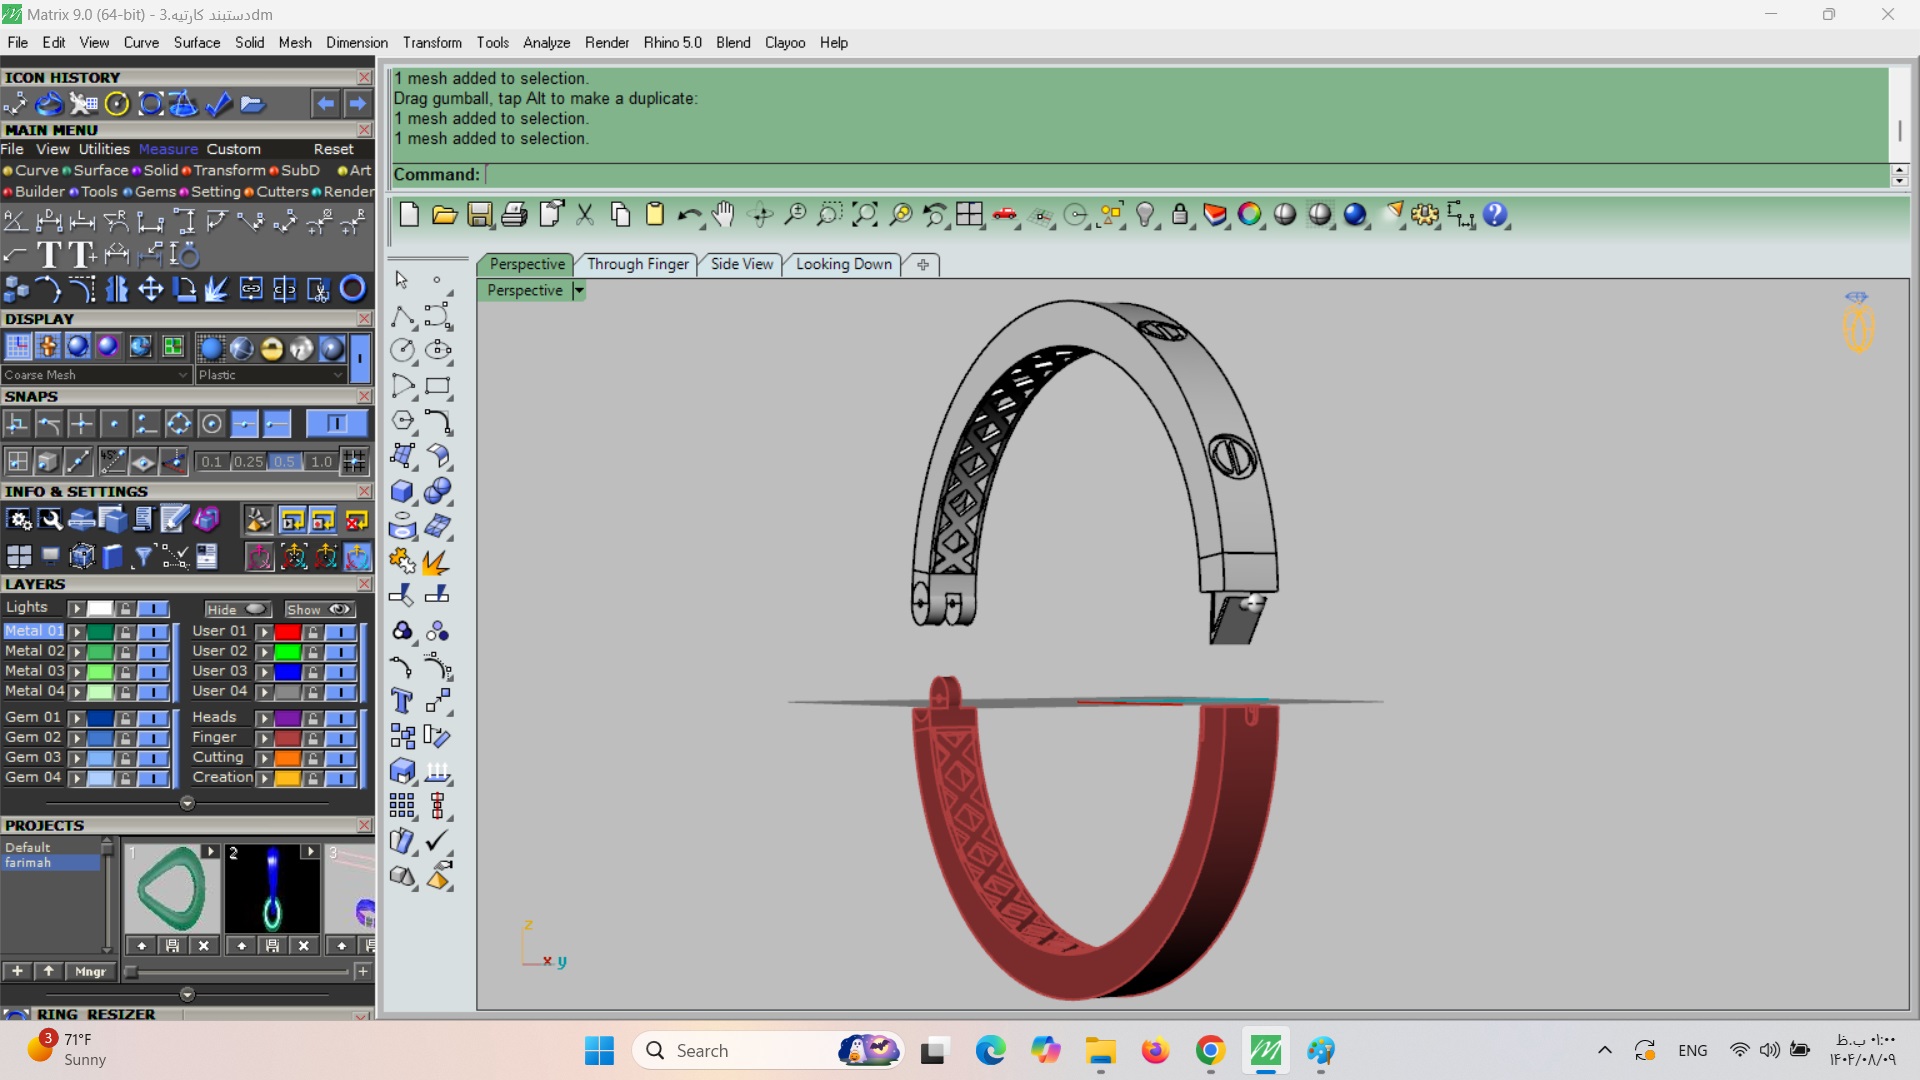Viewport: 1920px width, 1080px height.
Task: Click the help question mark icon
Action: [x=1494, y=215]
